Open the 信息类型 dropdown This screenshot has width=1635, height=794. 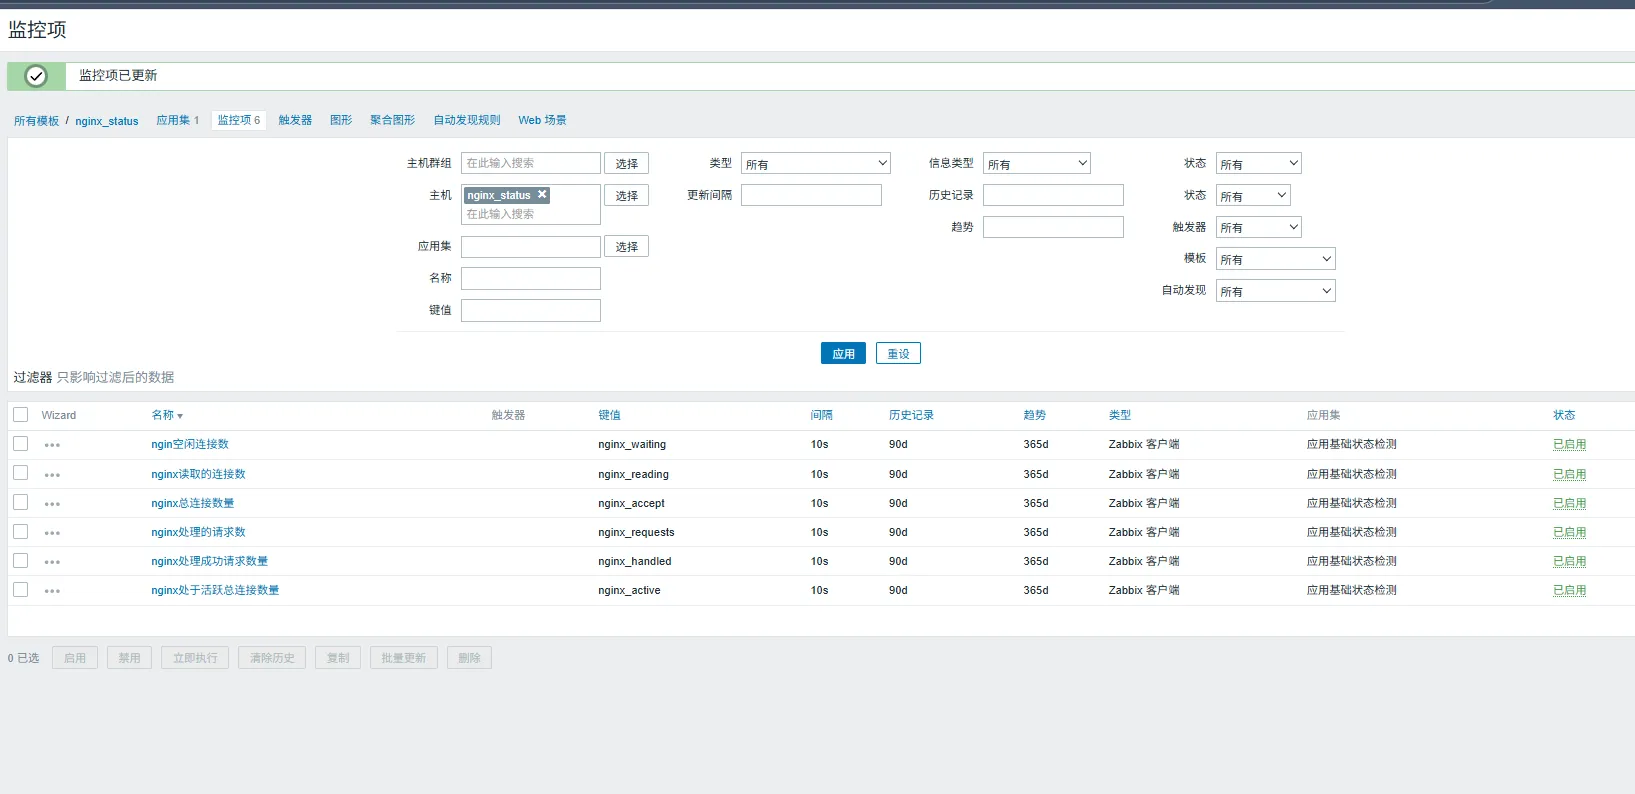[1036, 164]
